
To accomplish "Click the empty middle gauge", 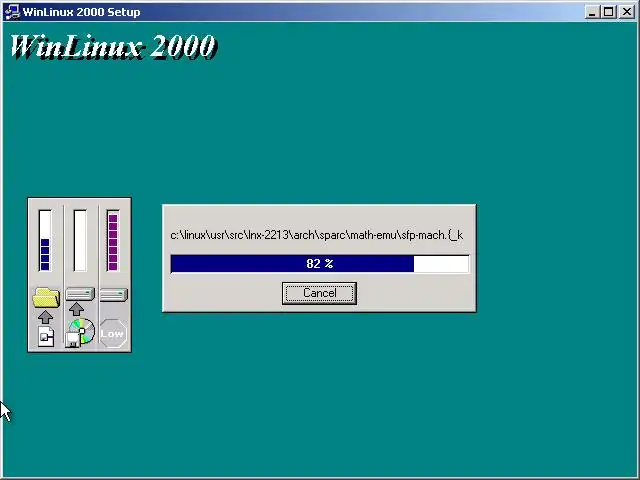I will coord(80,240).
